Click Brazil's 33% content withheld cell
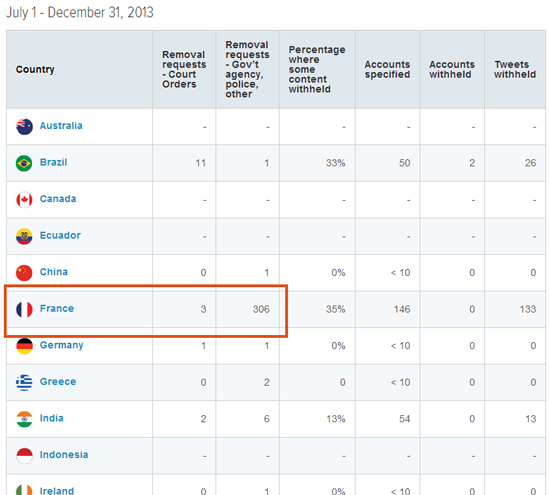 (x=317, y=163)
